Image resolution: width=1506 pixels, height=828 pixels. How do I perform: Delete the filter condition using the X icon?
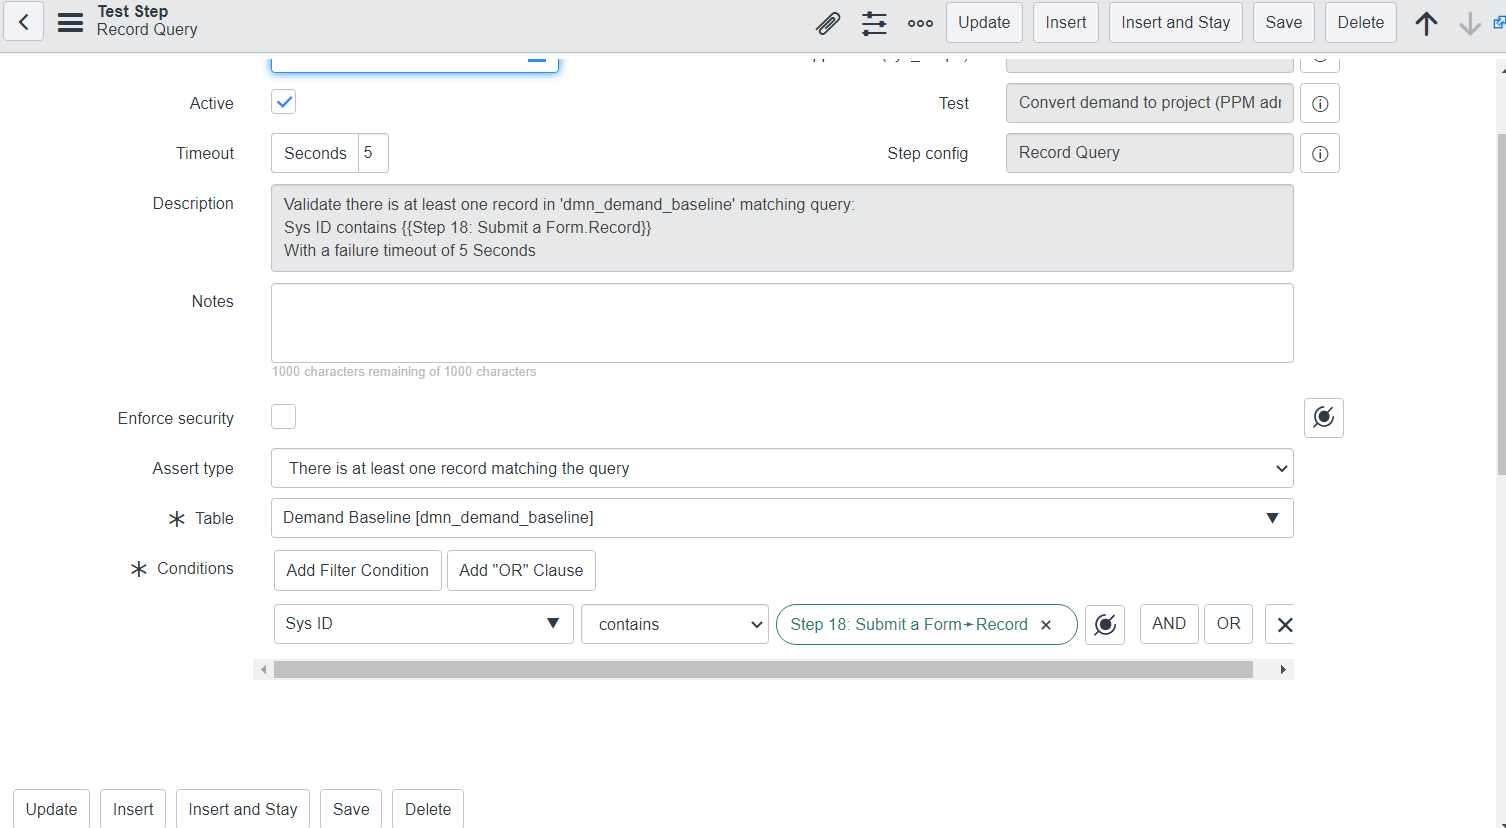(x=1283, y=623)
